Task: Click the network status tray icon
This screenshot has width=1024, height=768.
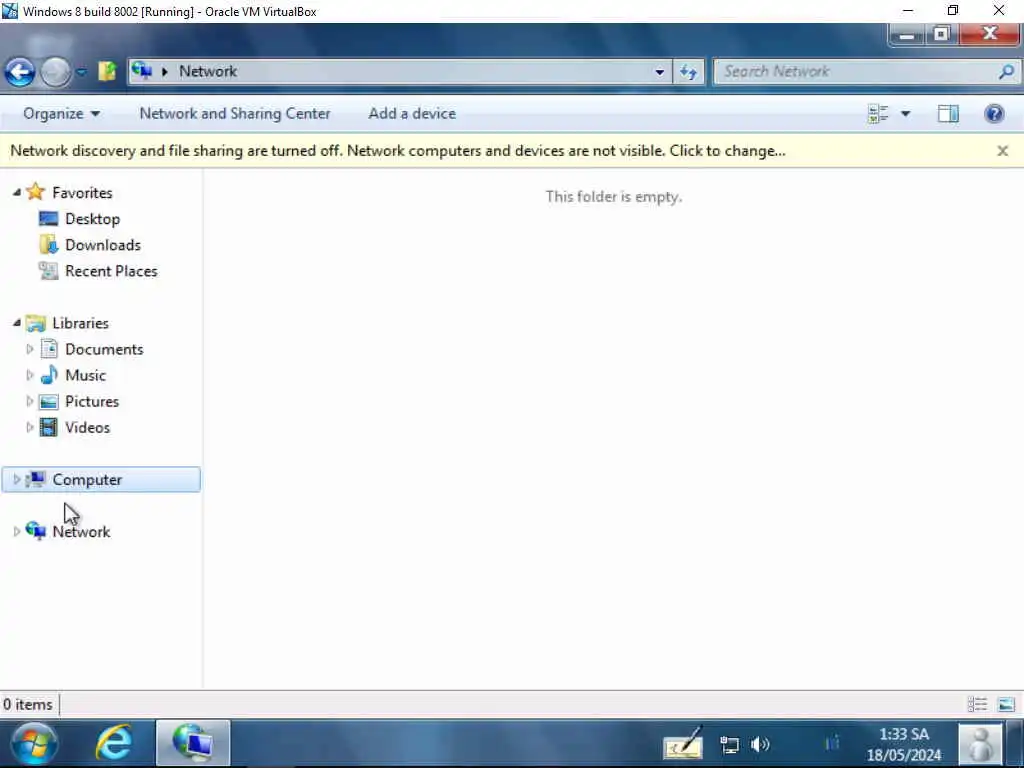Action: click(x=729, y=744)
